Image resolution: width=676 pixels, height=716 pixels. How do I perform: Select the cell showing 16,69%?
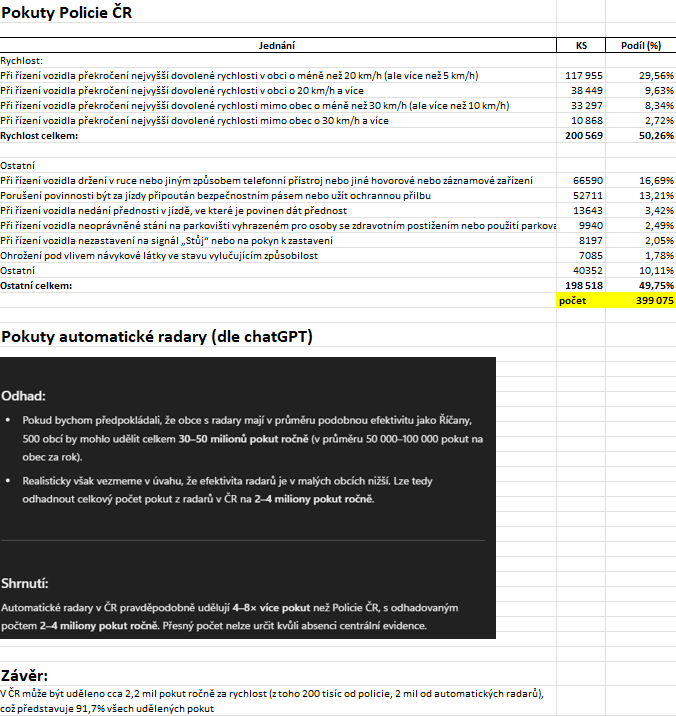(x=641, y=181)
